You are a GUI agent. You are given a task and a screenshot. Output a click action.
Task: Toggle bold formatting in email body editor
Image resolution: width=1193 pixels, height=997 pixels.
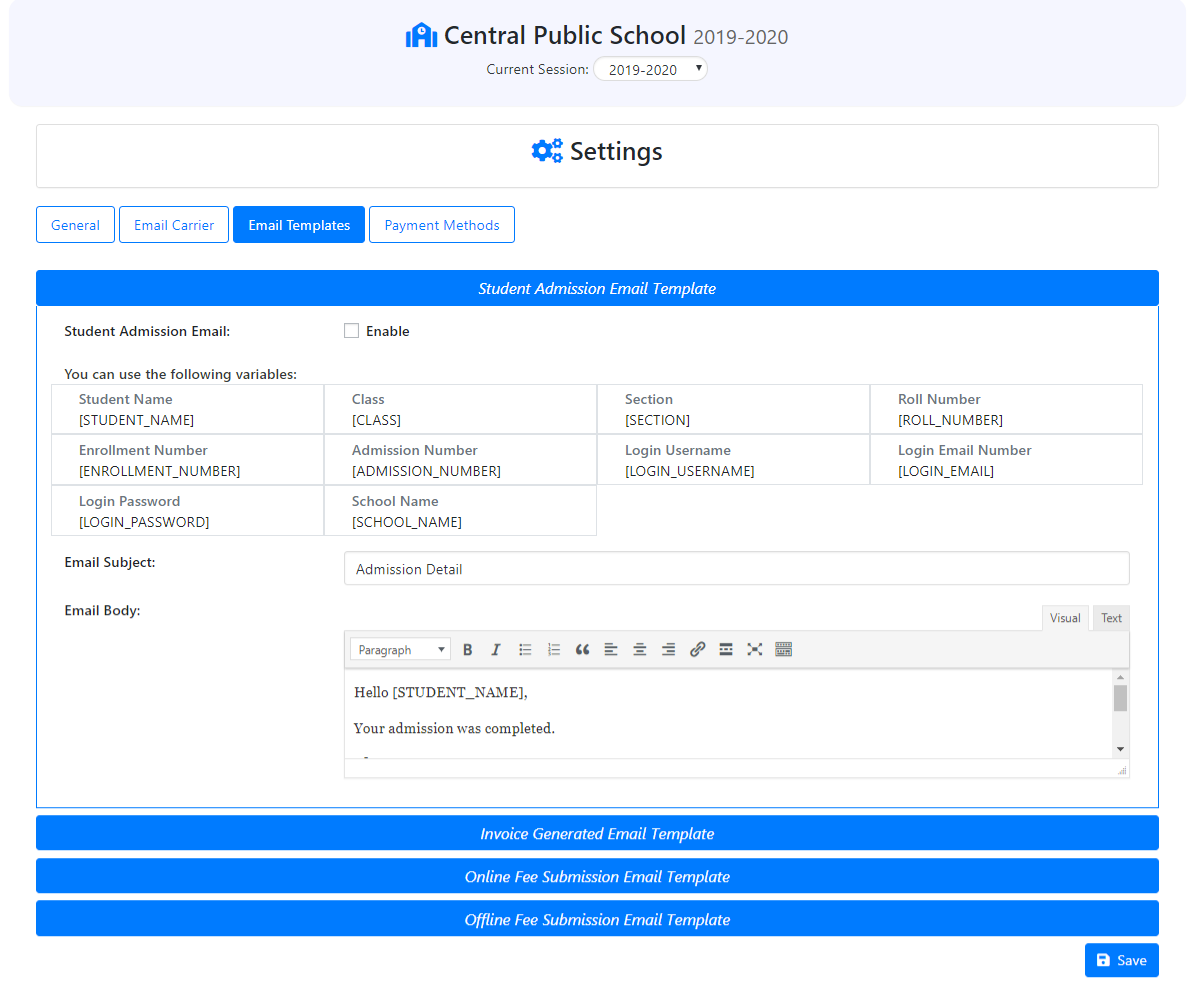(x=467, y=650)
